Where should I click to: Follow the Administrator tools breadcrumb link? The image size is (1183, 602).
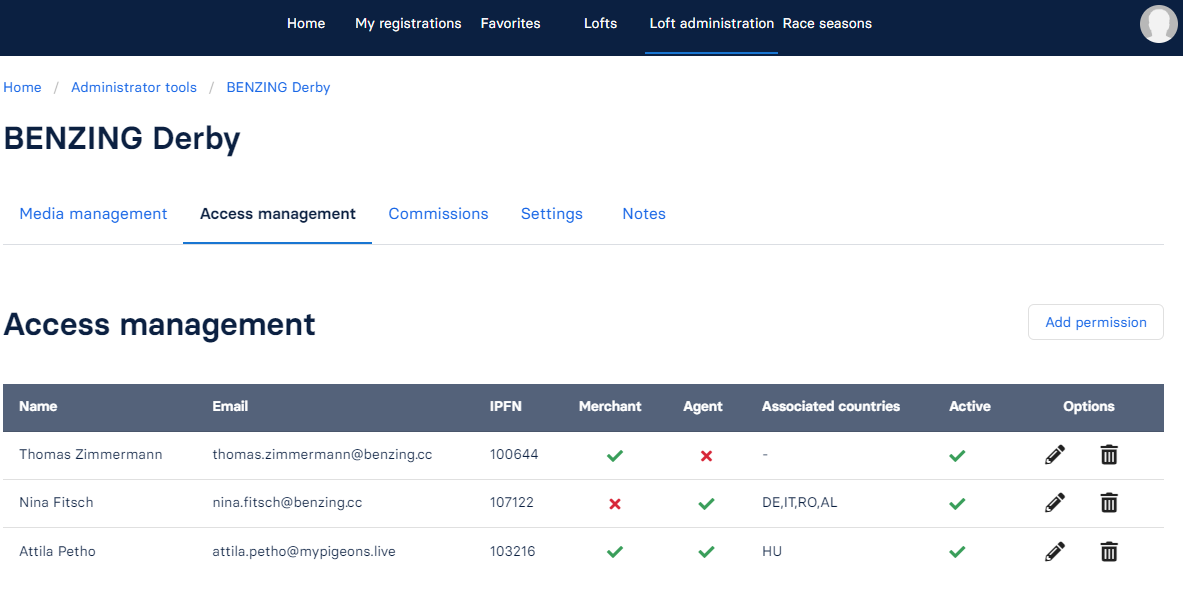coord(134,88)
